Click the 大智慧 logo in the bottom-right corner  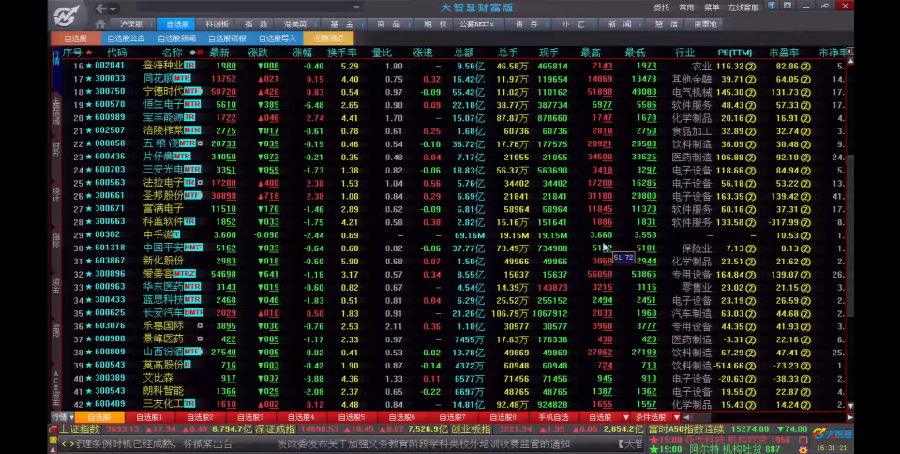(x=832, y=433)
